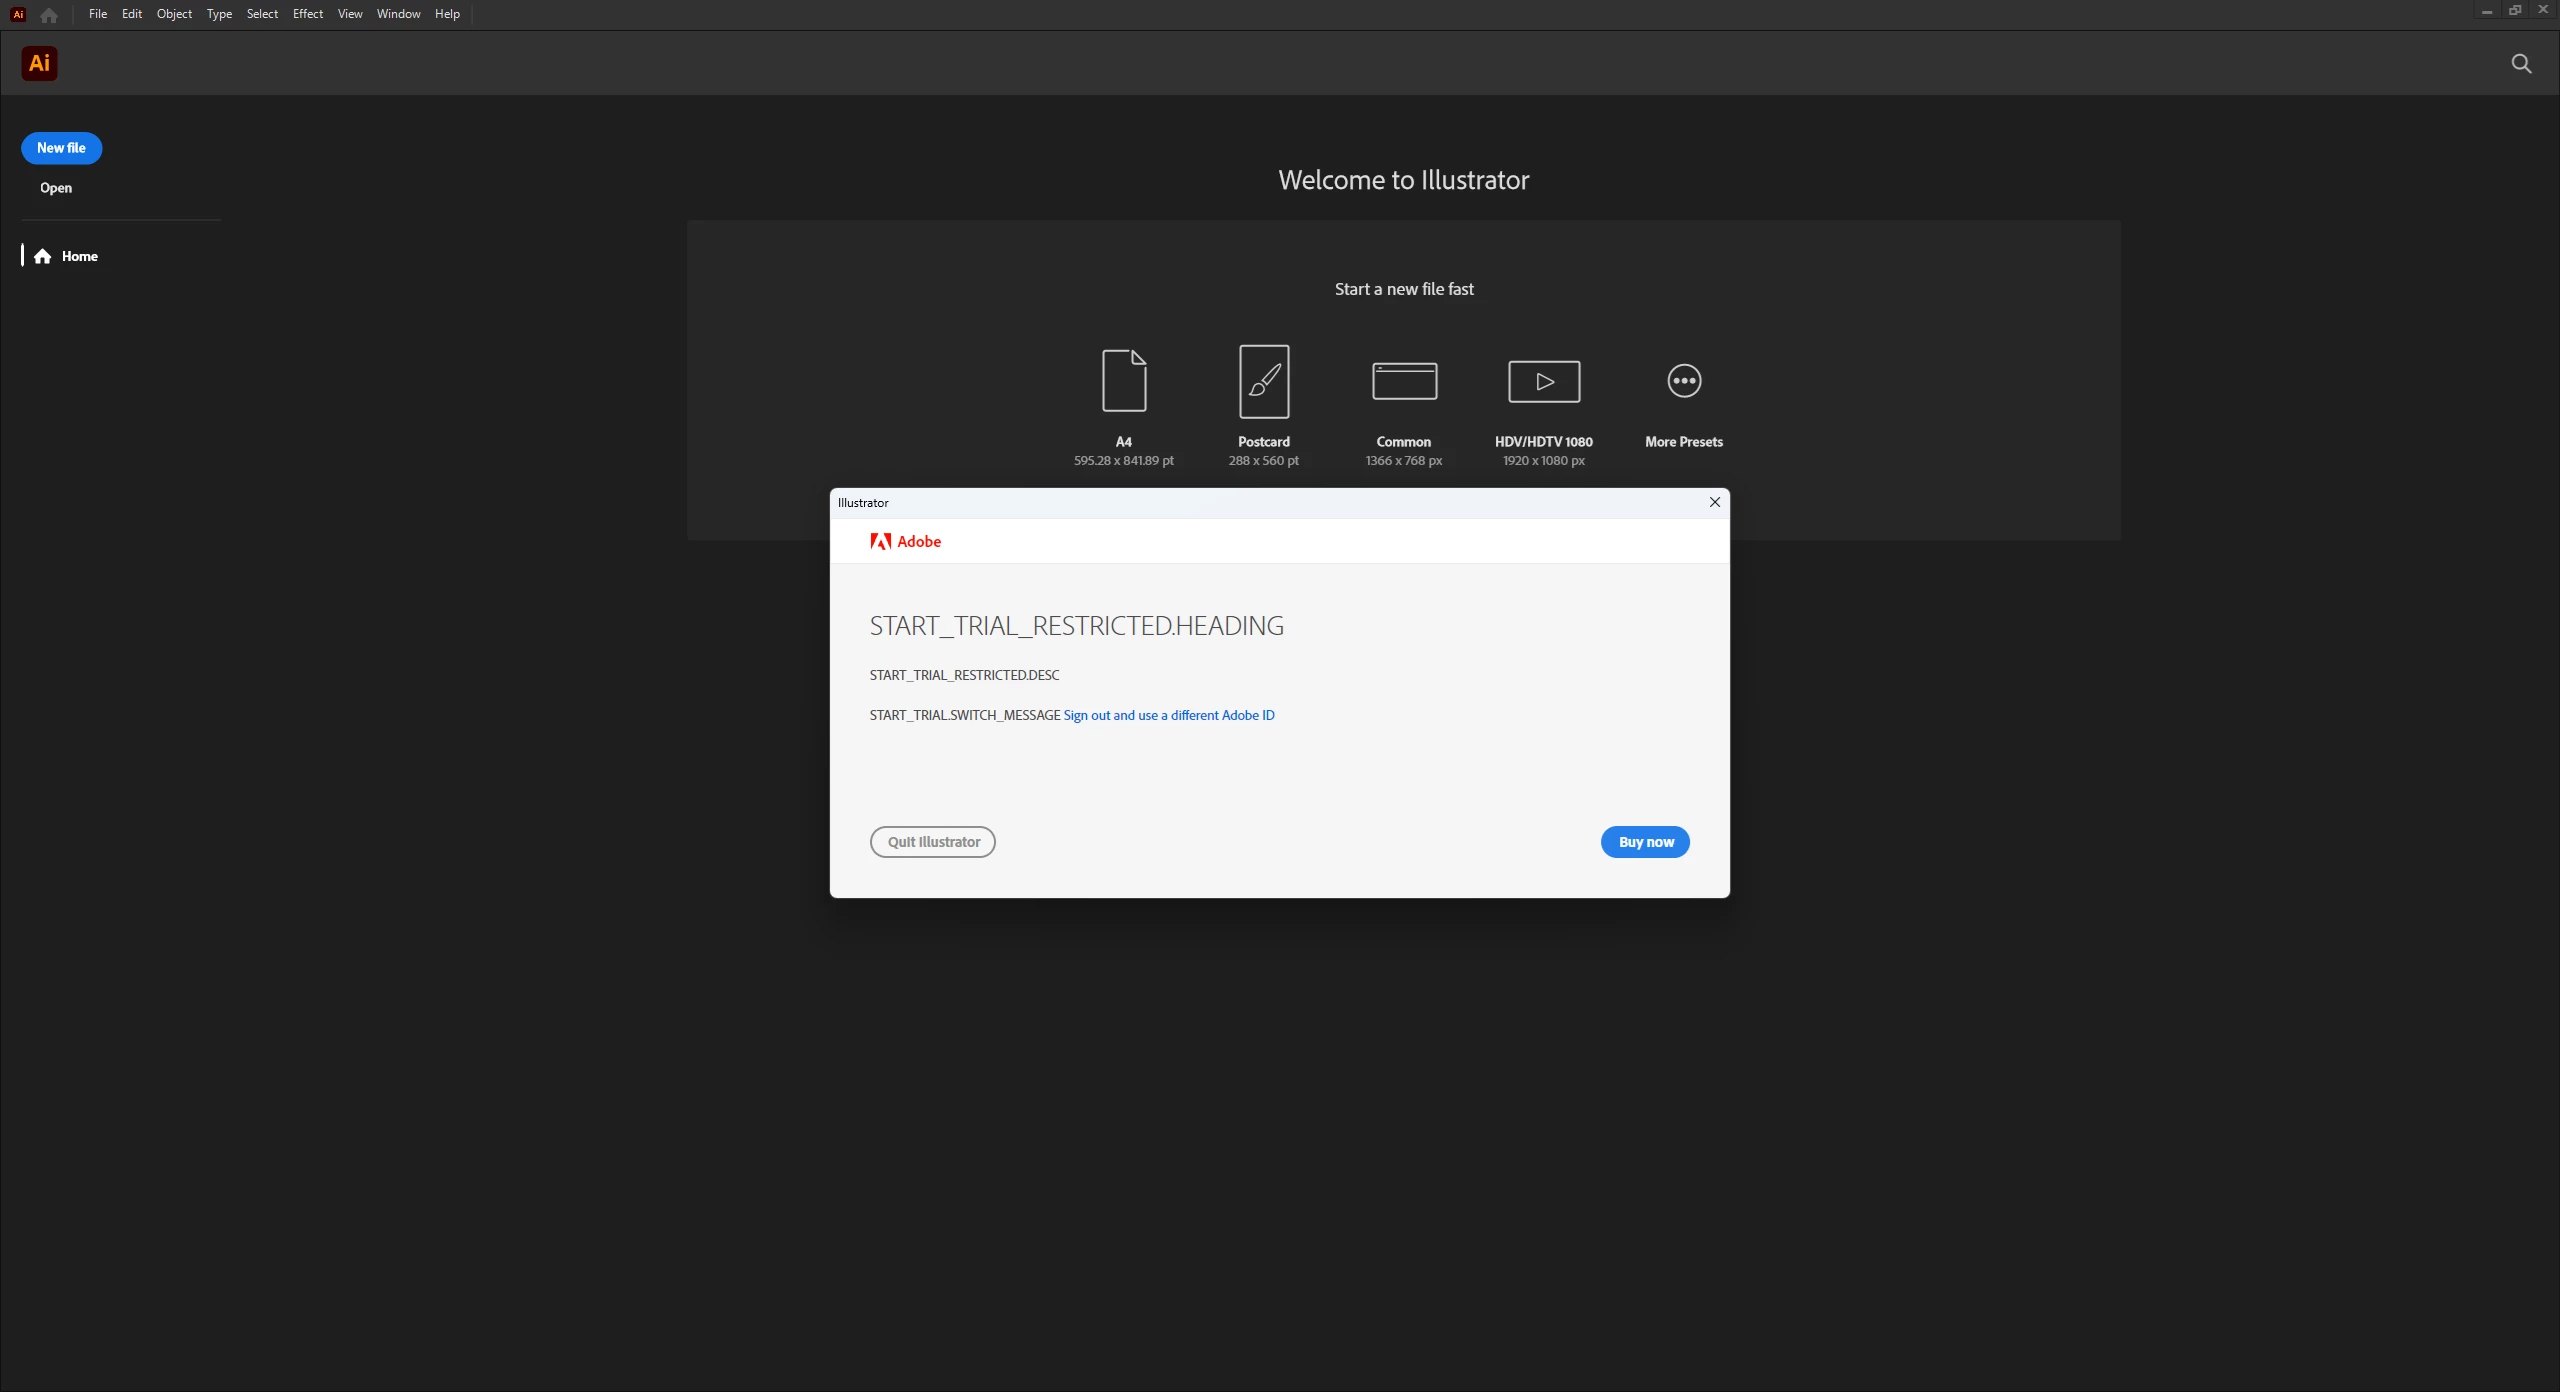Click the Open button in sidebar
Screen dimensions: 2560x1392
coord(56,188)
